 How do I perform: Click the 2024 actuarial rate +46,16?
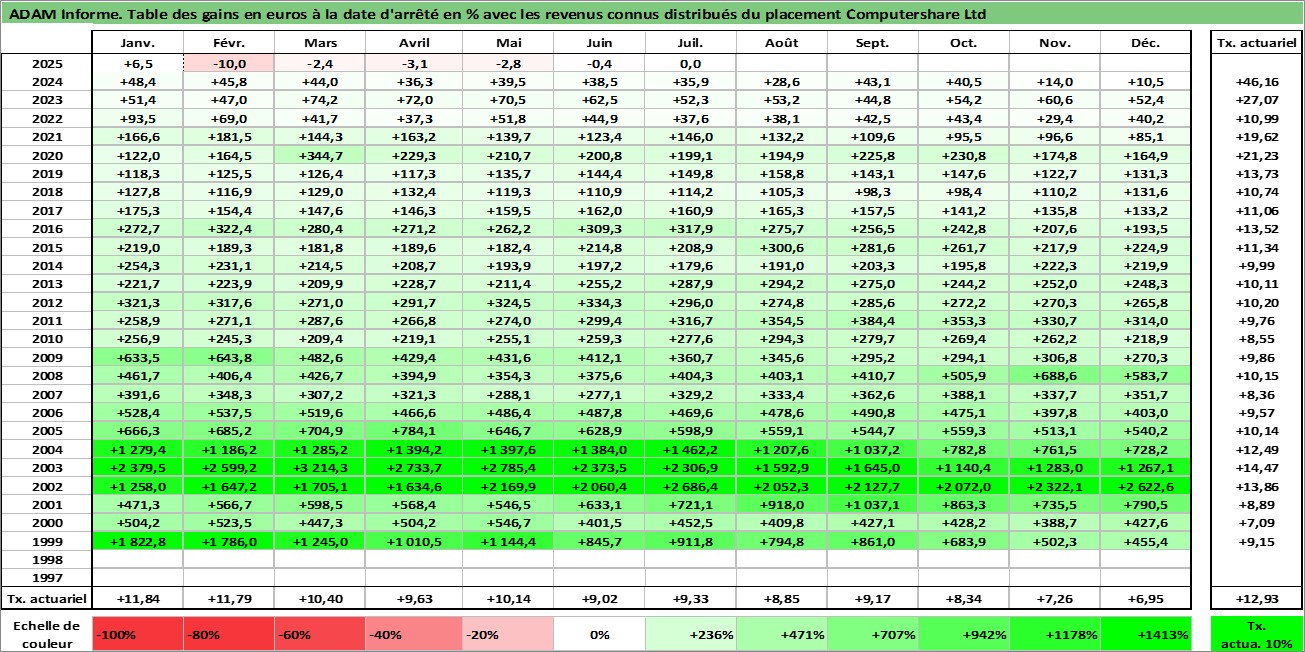click(1257, 81)
